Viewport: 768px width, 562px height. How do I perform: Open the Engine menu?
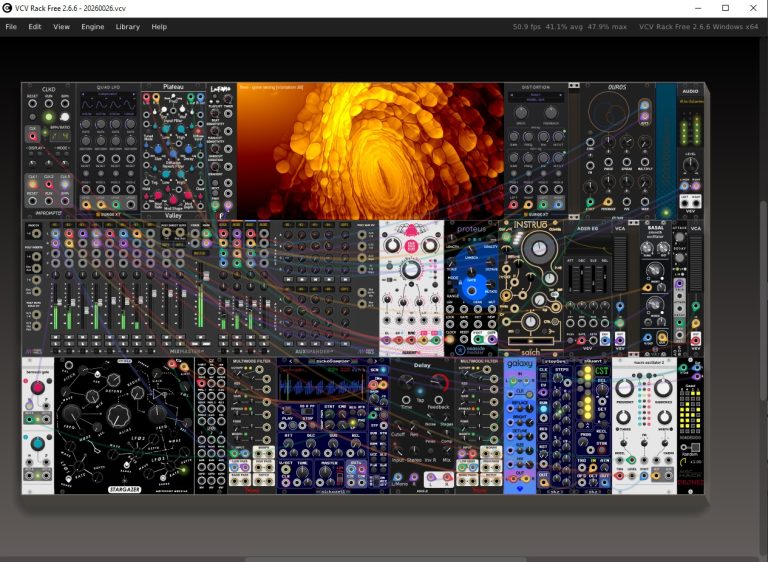tap(93, 27)
